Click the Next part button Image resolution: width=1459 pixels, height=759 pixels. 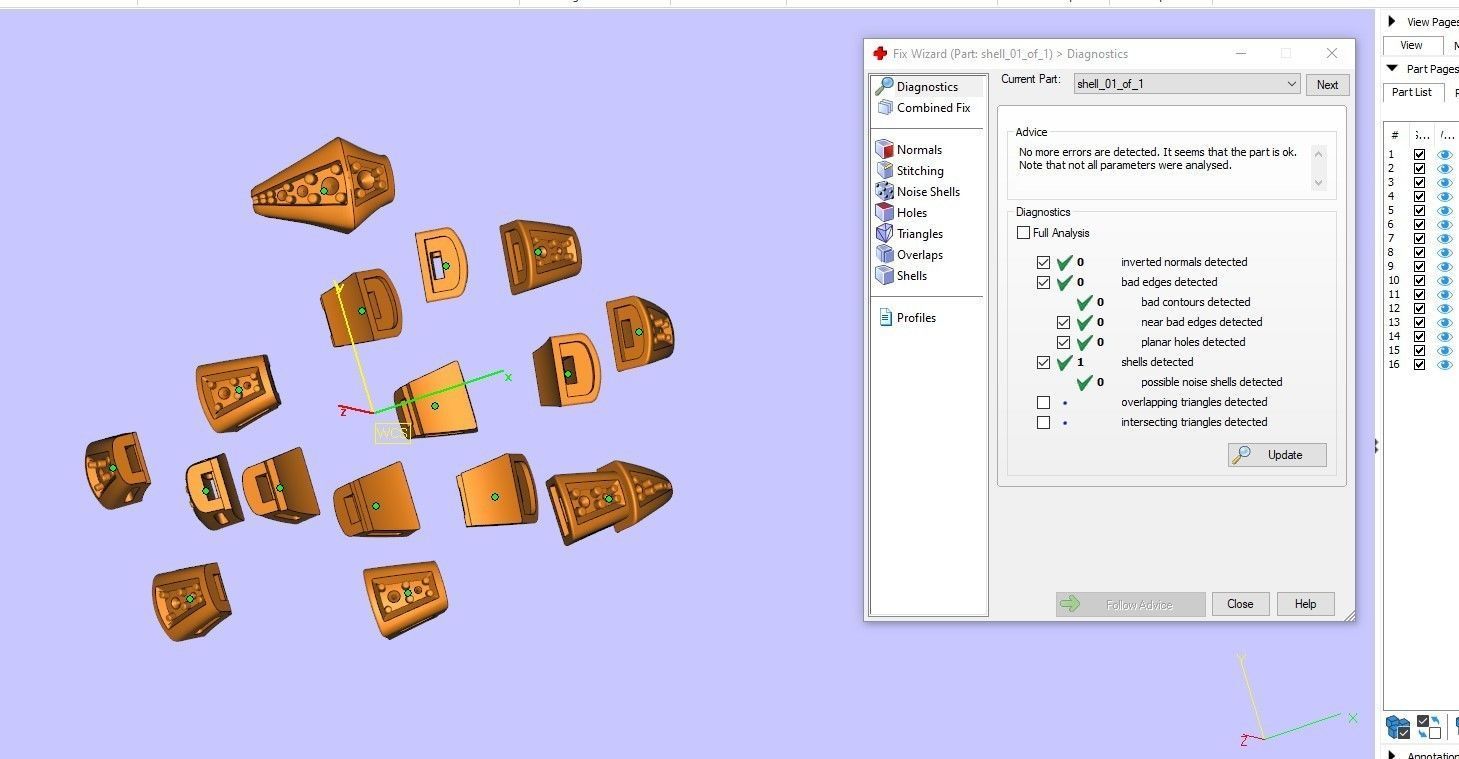point(1327,85)
